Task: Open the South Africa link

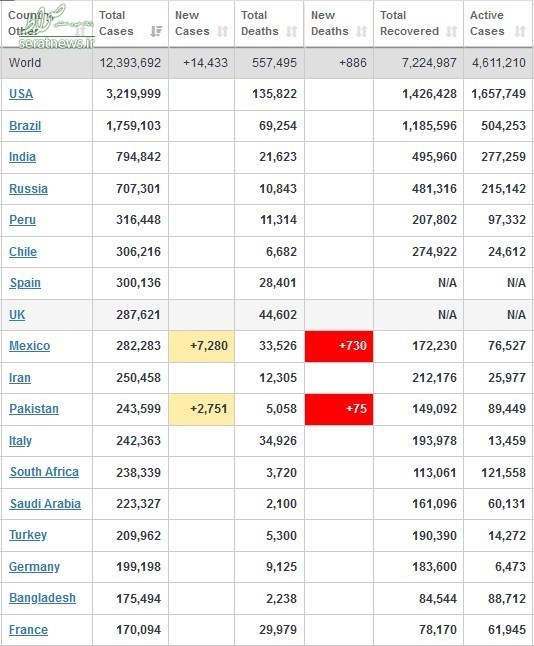Action: (44, 472)
